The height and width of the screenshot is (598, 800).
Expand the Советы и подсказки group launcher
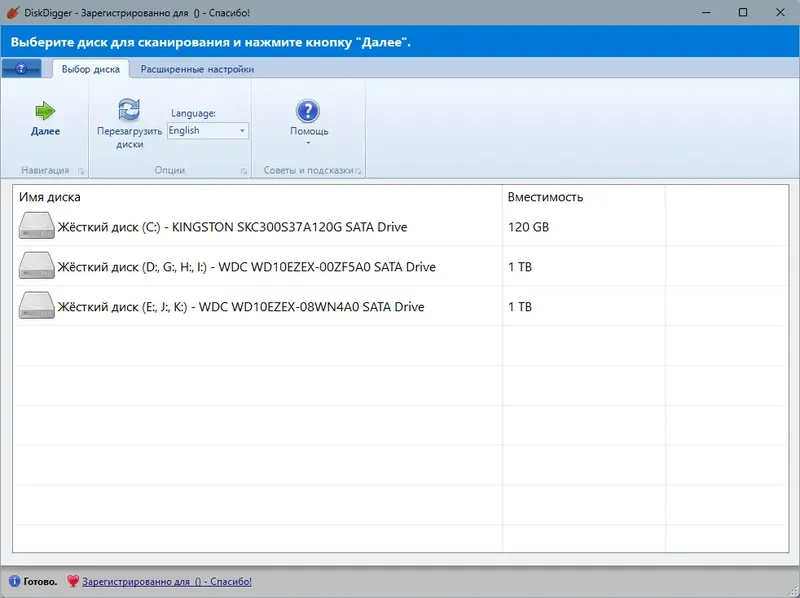point(358,170)
